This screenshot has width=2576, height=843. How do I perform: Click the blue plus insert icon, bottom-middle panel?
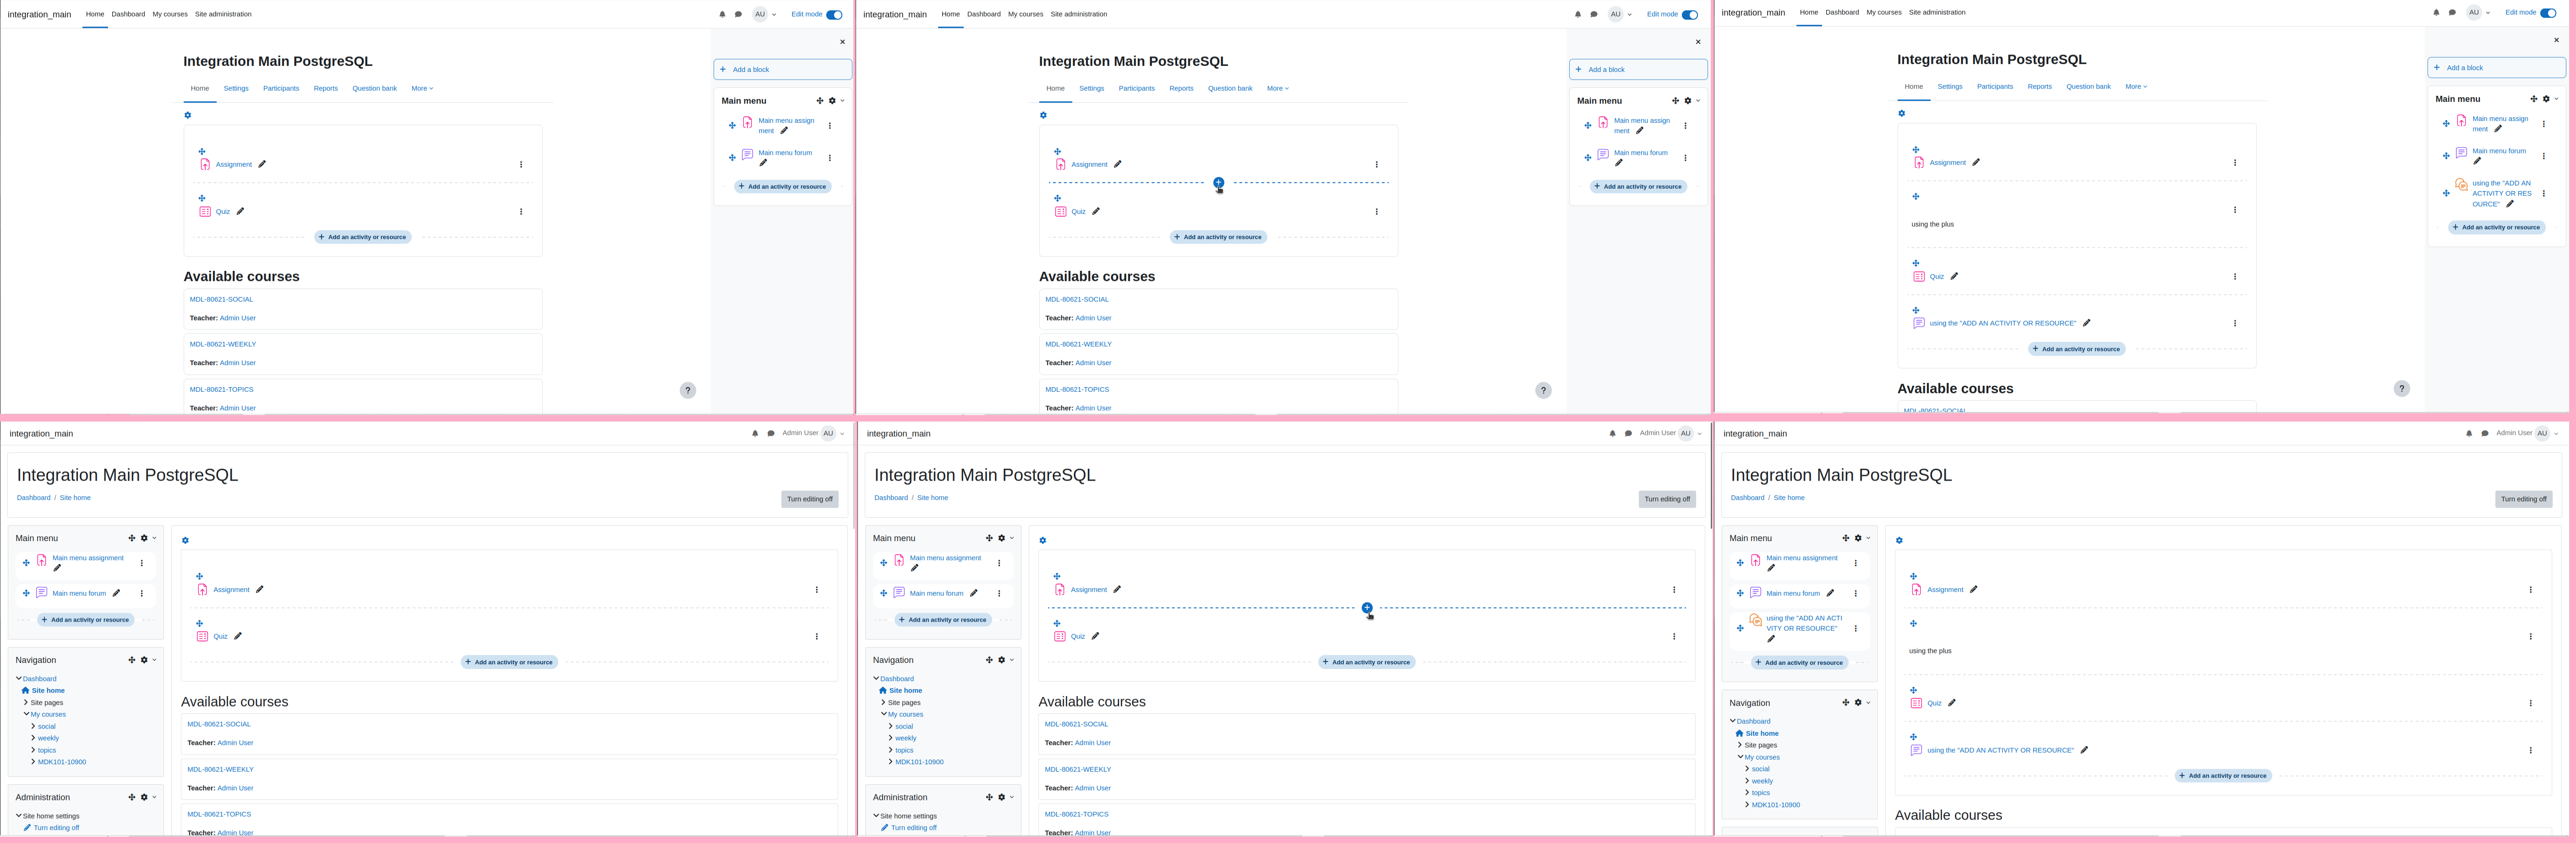coord(1367,608)
